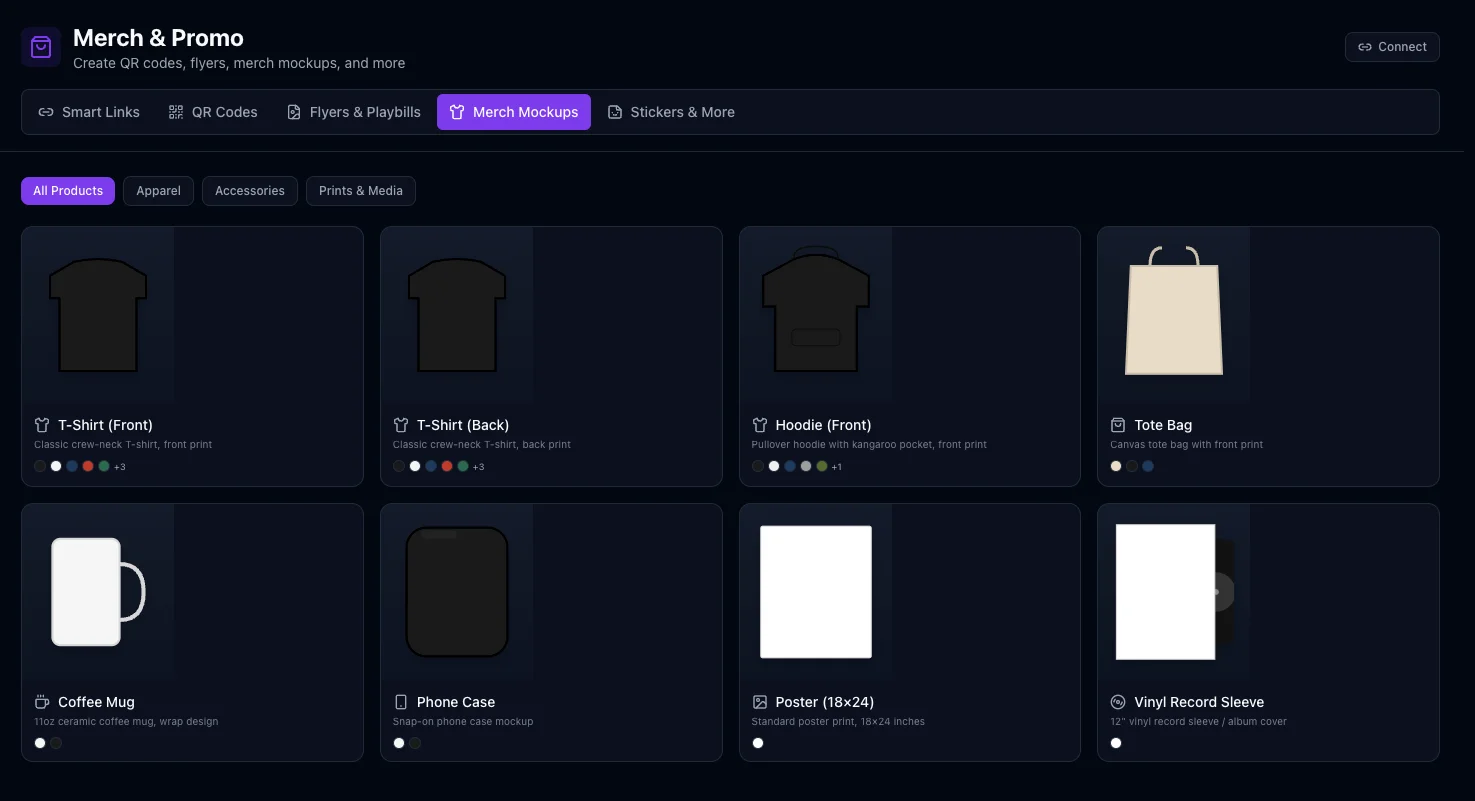The image size is (1475, 801).
Task: Click the Merch & Promo shopping bag logo
Action: click(41, 48)
